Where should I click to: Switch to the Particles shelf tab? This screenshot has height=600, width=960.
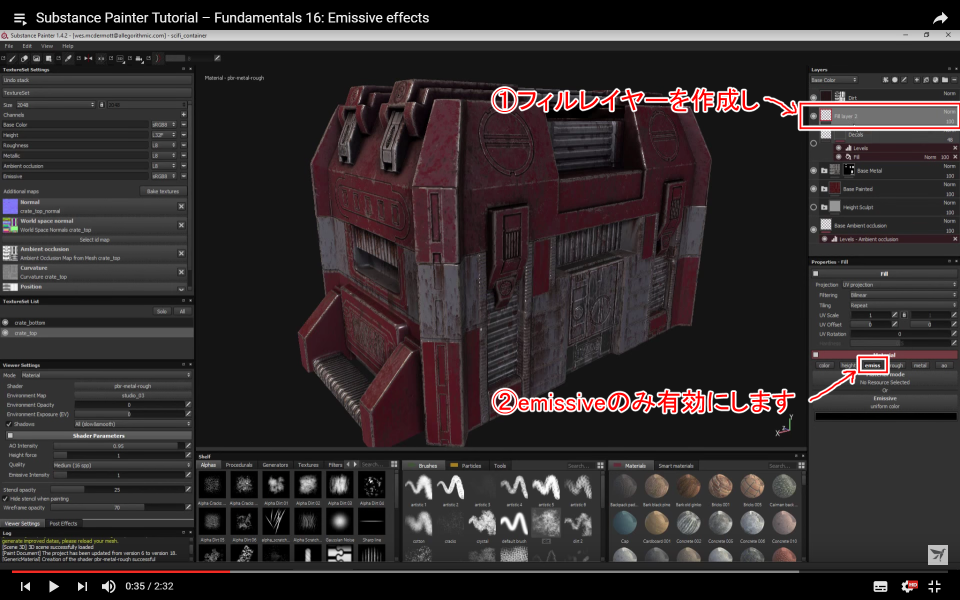(x=467, y=465)
